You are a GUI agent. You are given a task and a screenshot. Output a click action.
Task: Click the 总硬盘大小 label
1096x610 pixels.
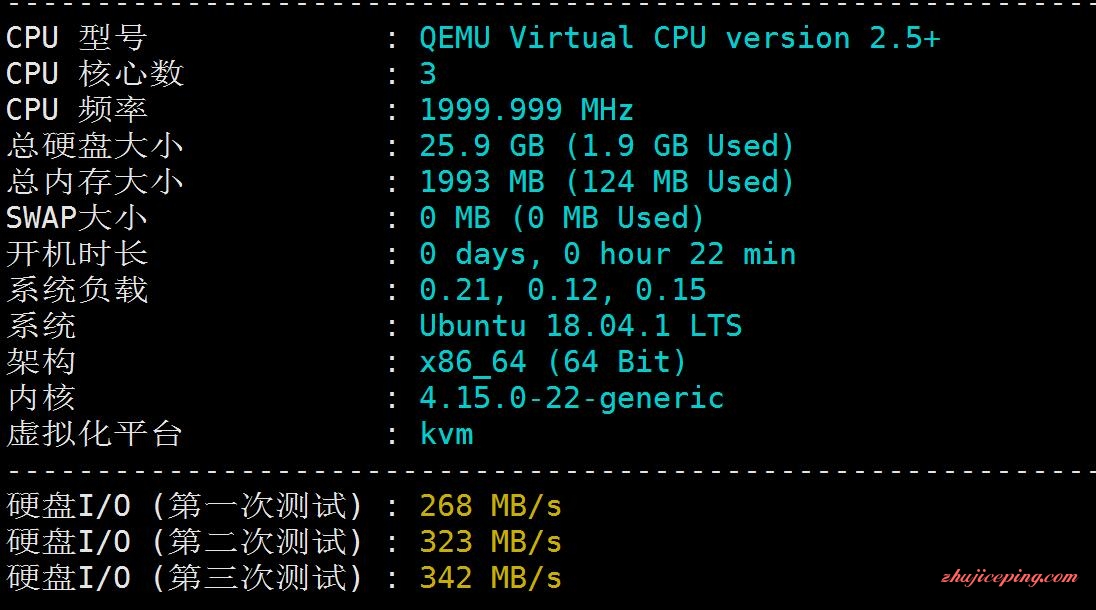pos(94,146)
